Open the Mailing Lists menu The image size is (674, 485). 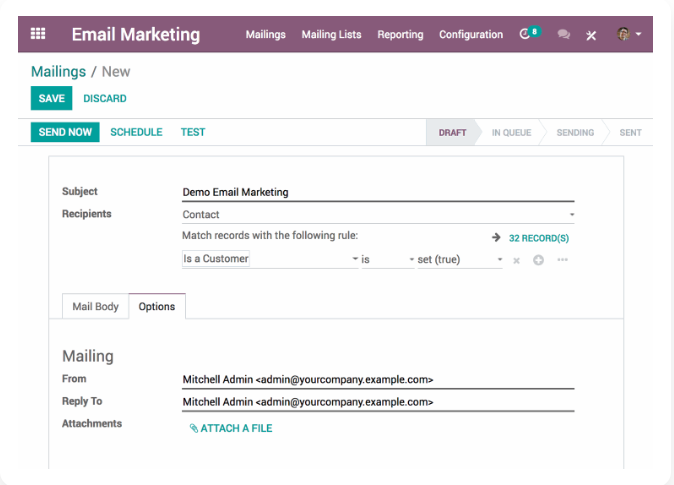click(331, 35)
